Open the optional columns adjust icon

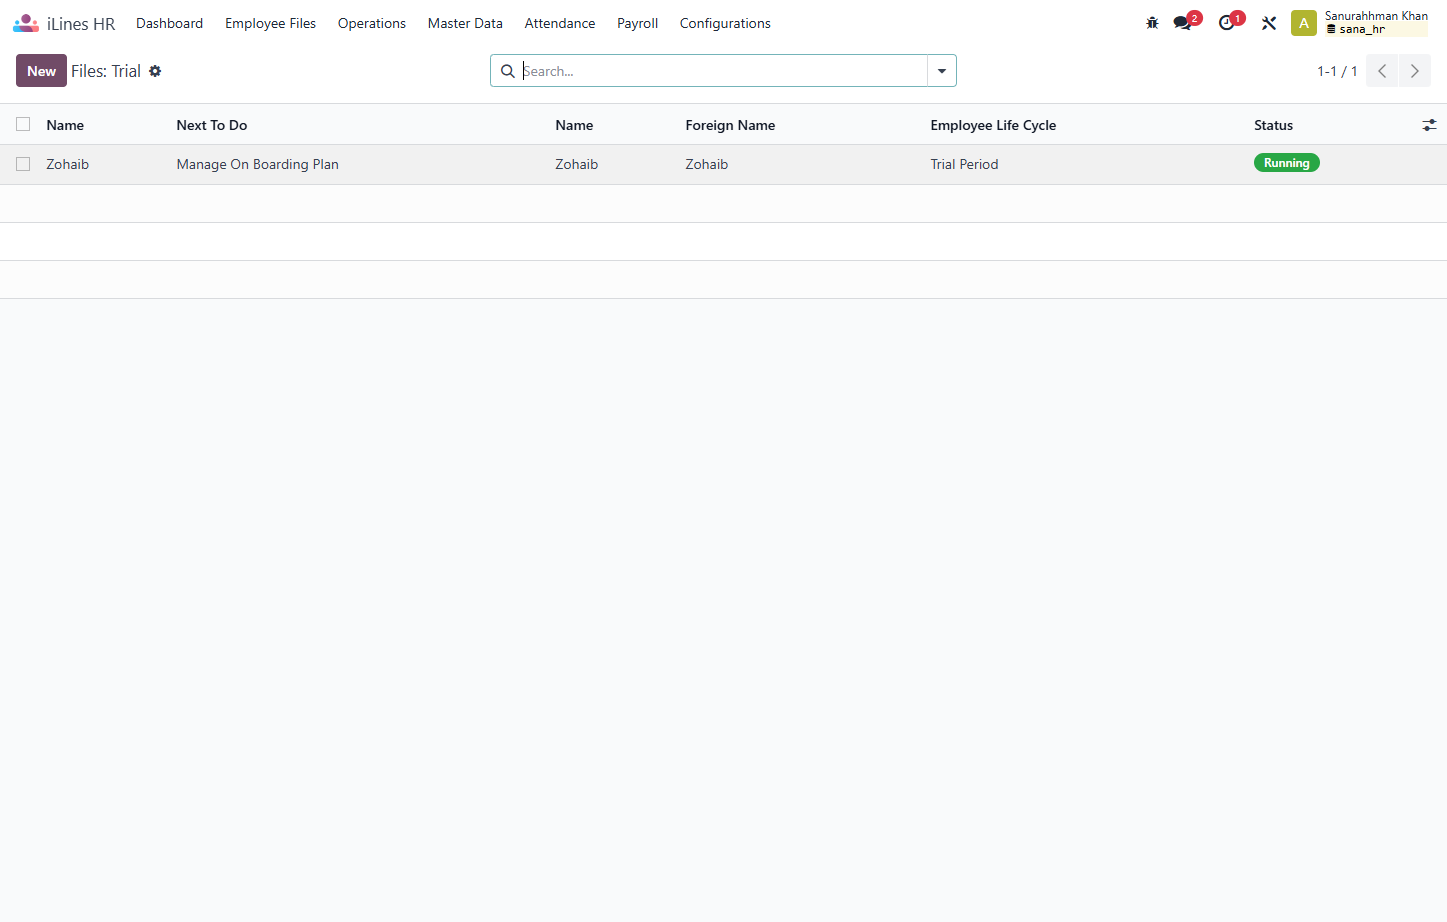(1429, 125)
